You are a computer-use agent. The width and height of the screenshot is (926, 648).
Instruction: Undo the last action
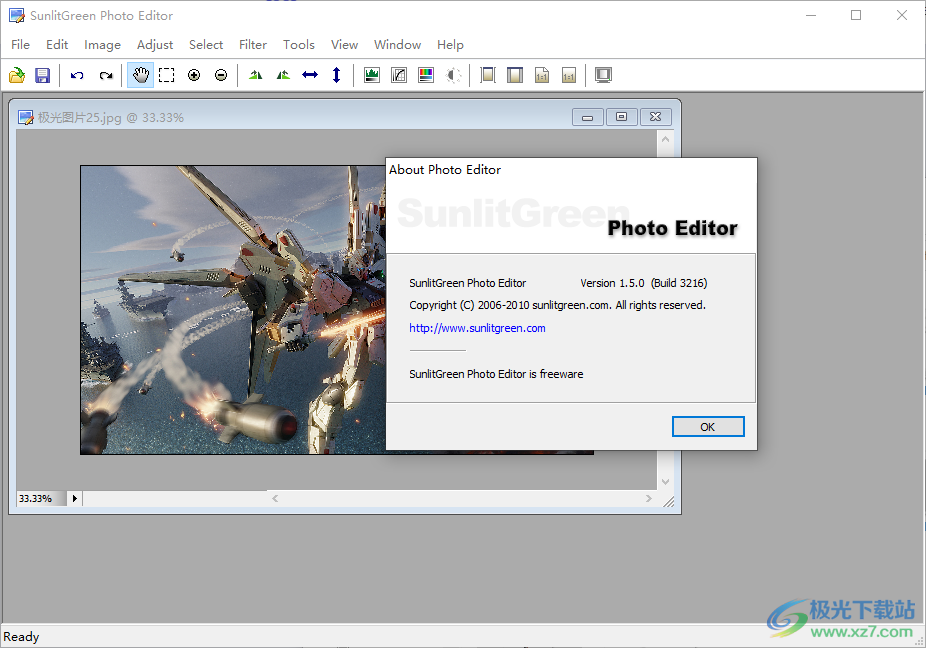coord(77,75)
